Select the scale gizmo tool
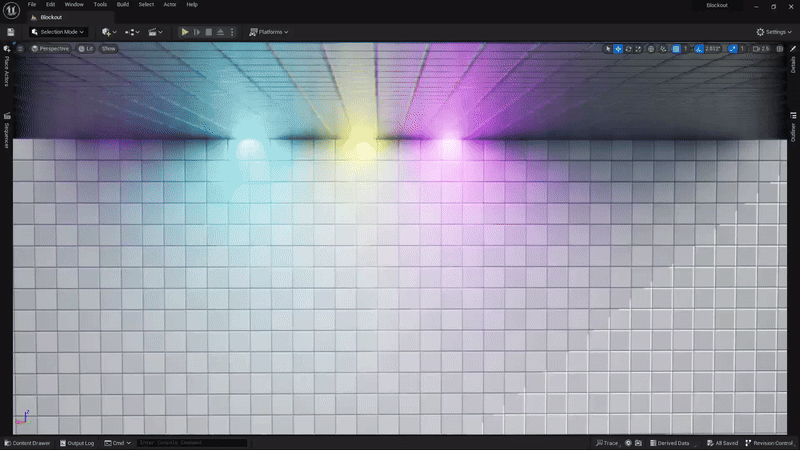The height and width of the screenshot is (450, 800). [x=638, y=48]
